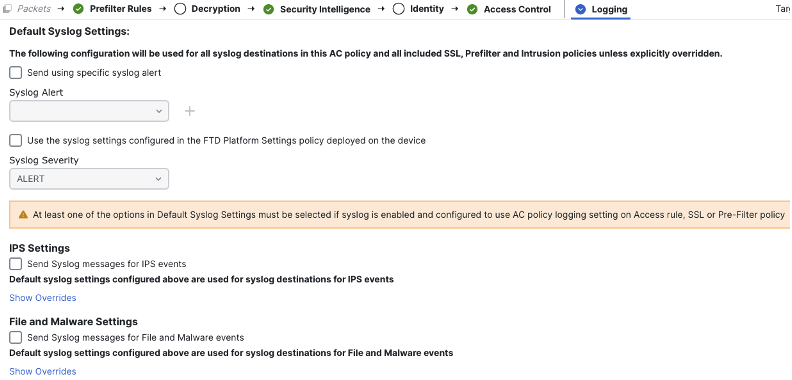Switch to the Logging tab
The height and width of the screenshot is (380, 792).
click(x=609, y=9)
